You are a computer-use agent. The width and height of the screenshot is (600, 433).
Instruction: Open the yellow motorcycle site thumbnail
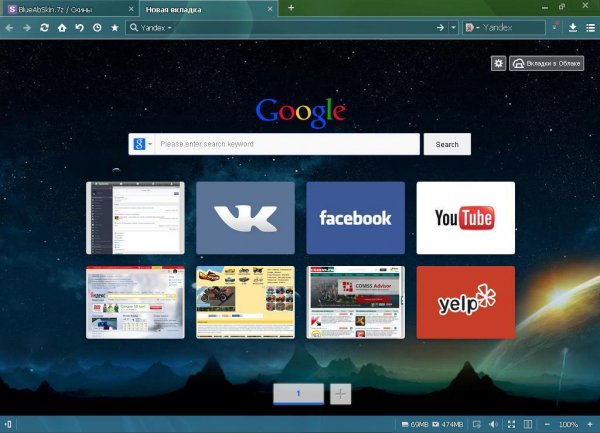point(245,302)
